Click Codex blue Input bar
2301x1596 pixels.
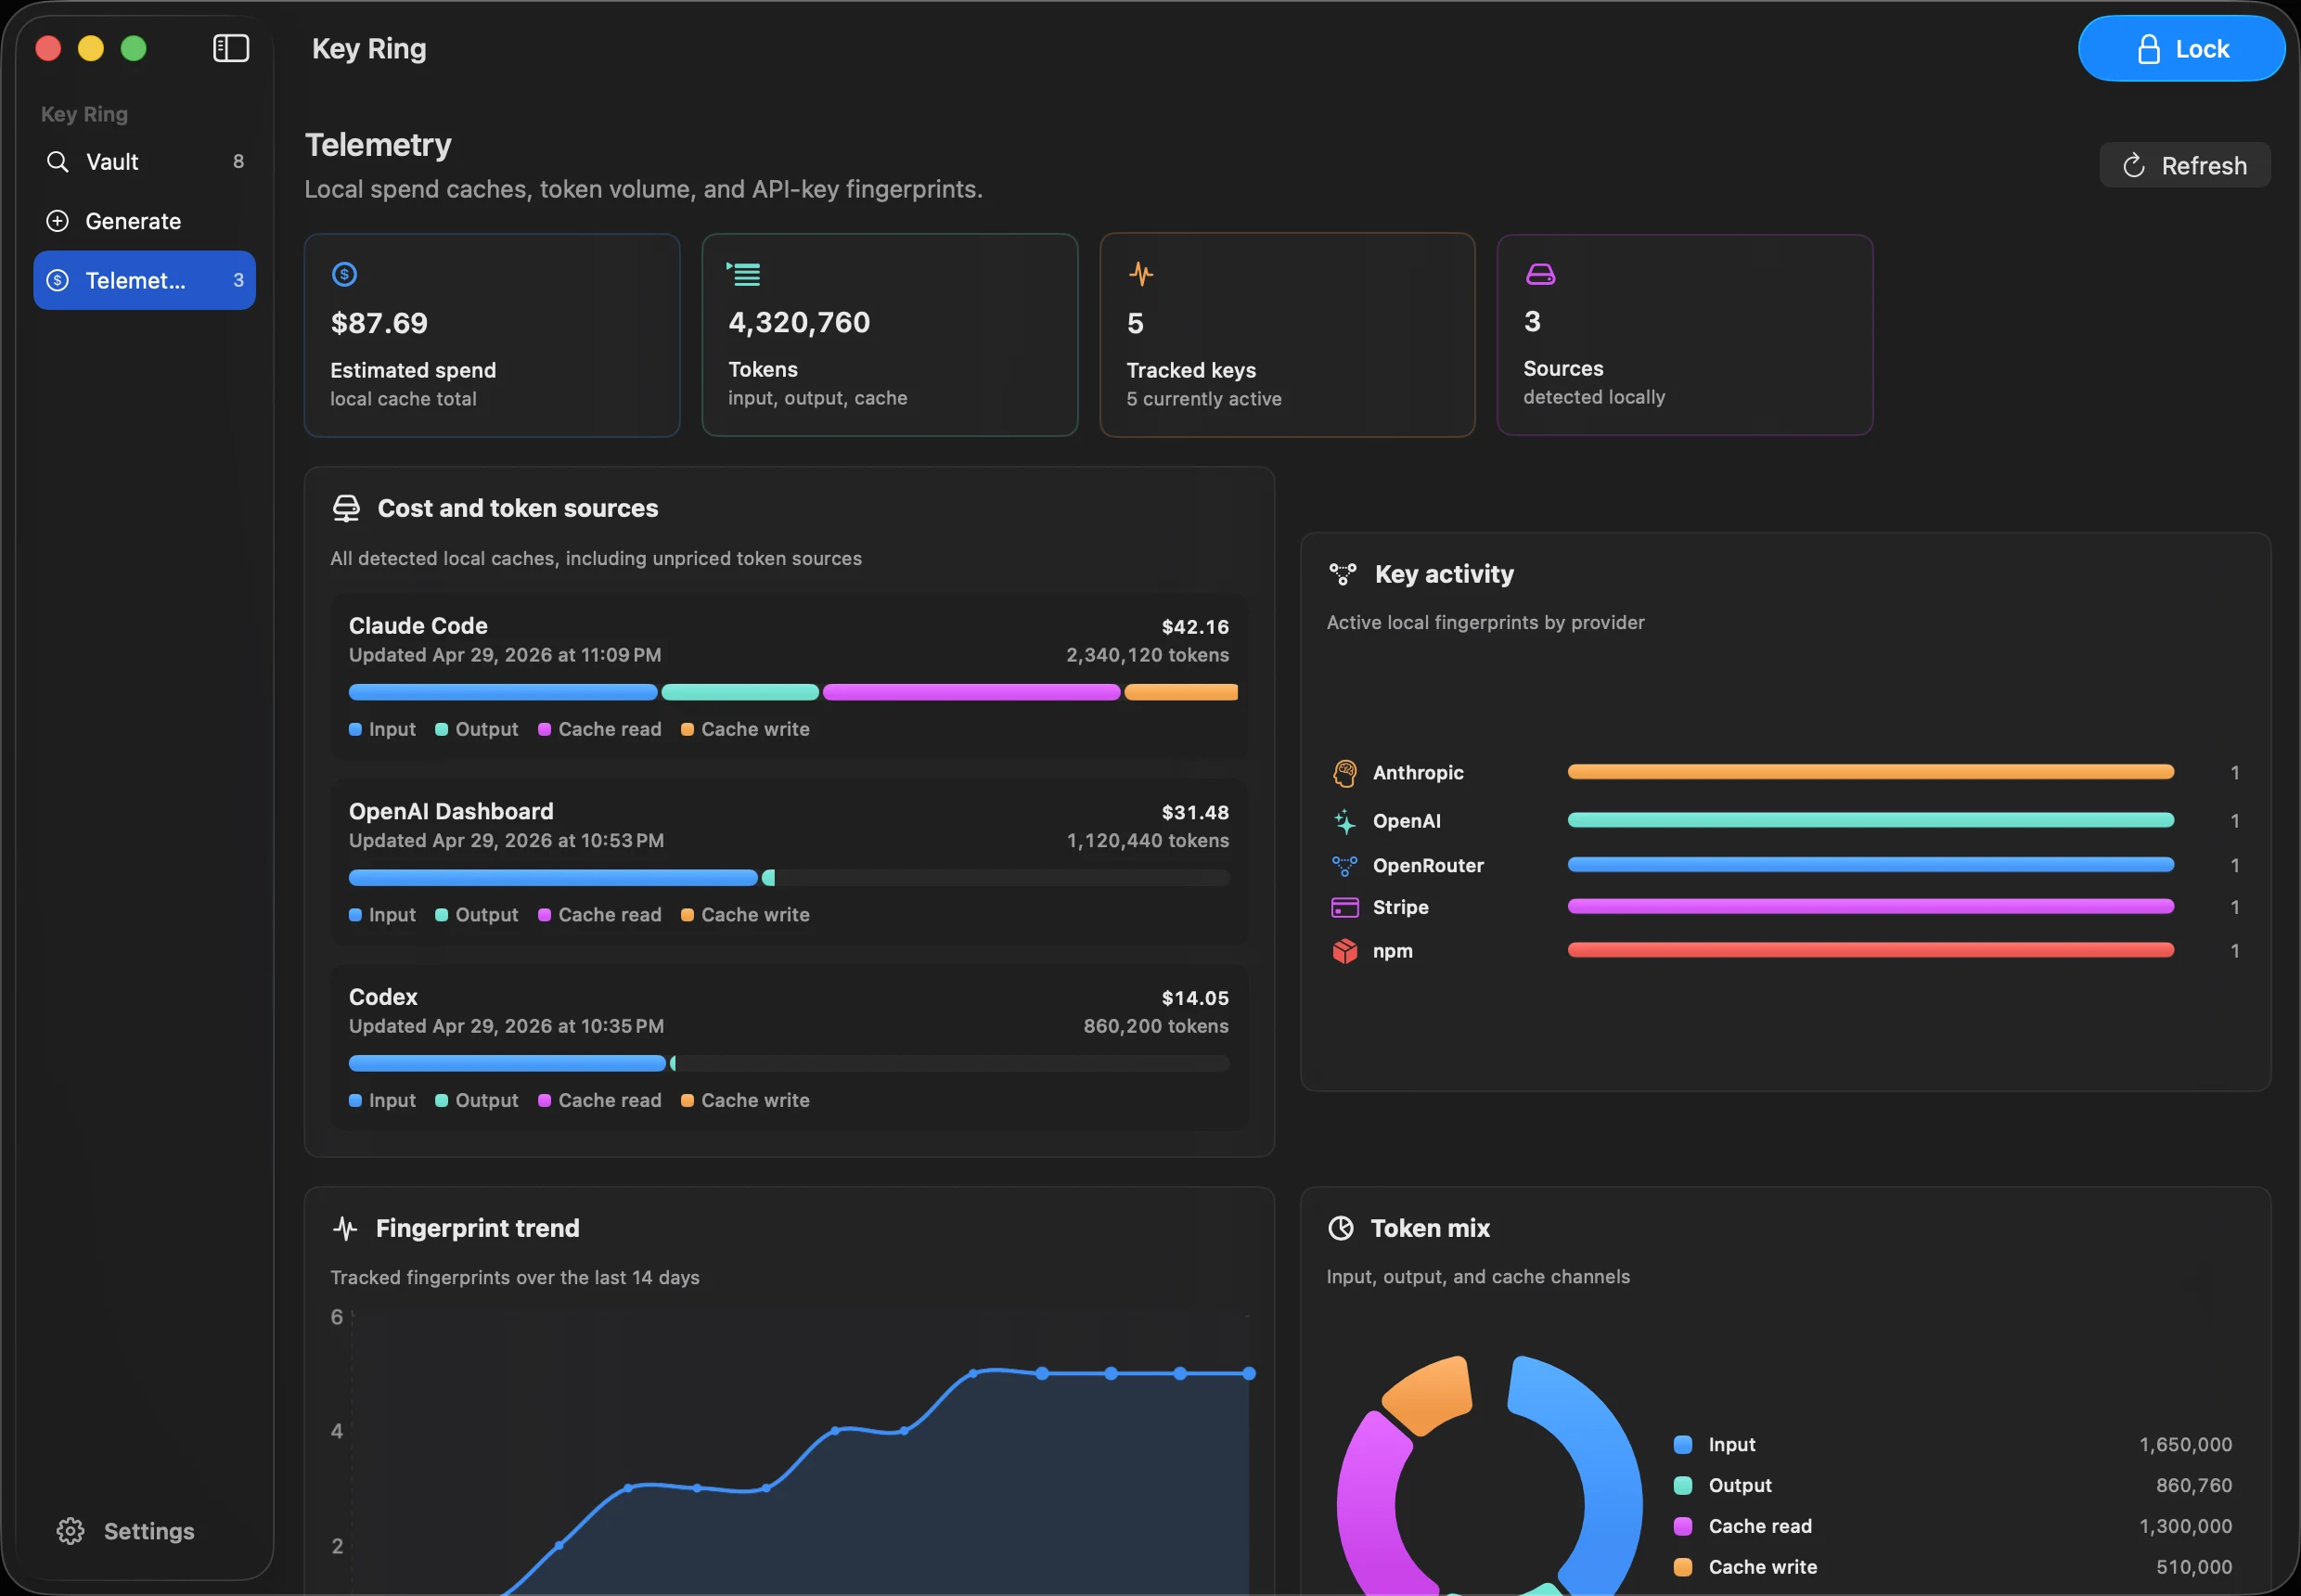(x=507, y=1063)
